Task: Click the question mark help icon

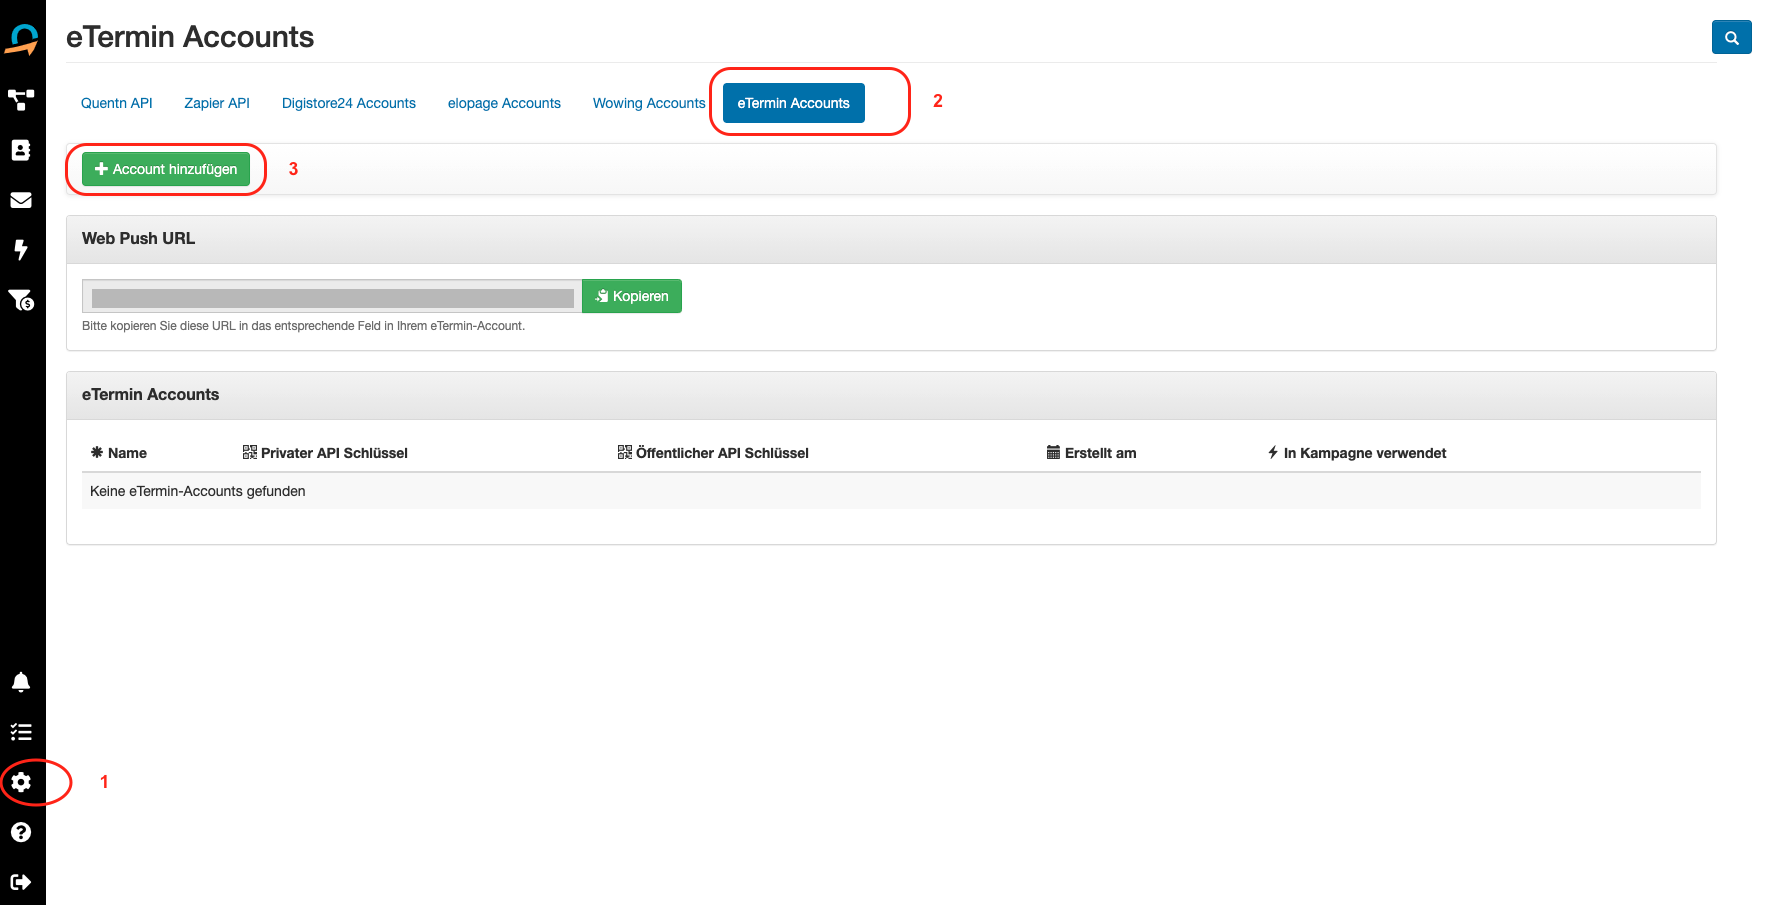Action: [21, 832]
